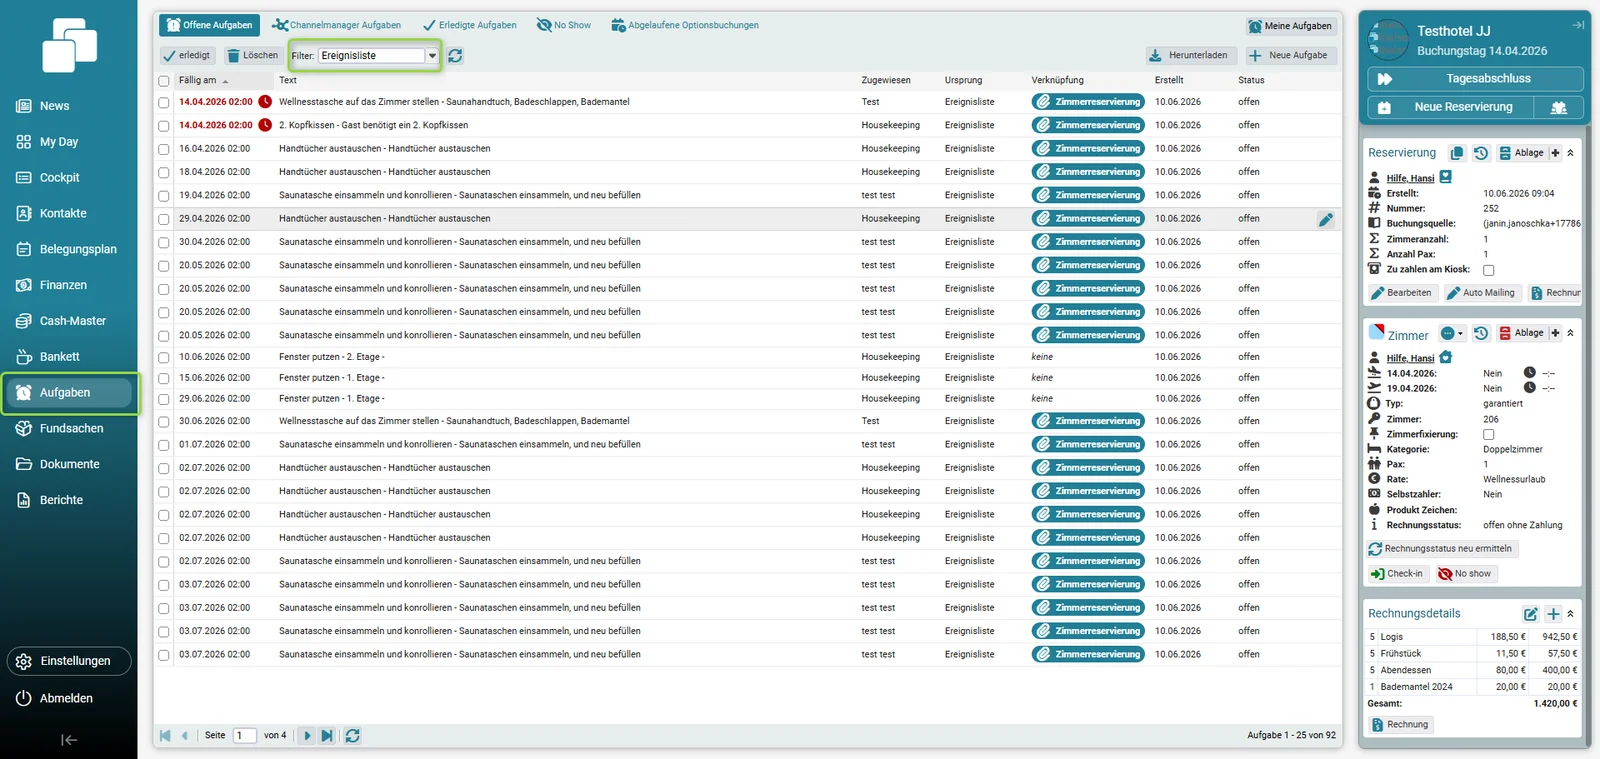
Task: Toggle the Zimmerfixierung checkbox
Action: (1488, 435)
